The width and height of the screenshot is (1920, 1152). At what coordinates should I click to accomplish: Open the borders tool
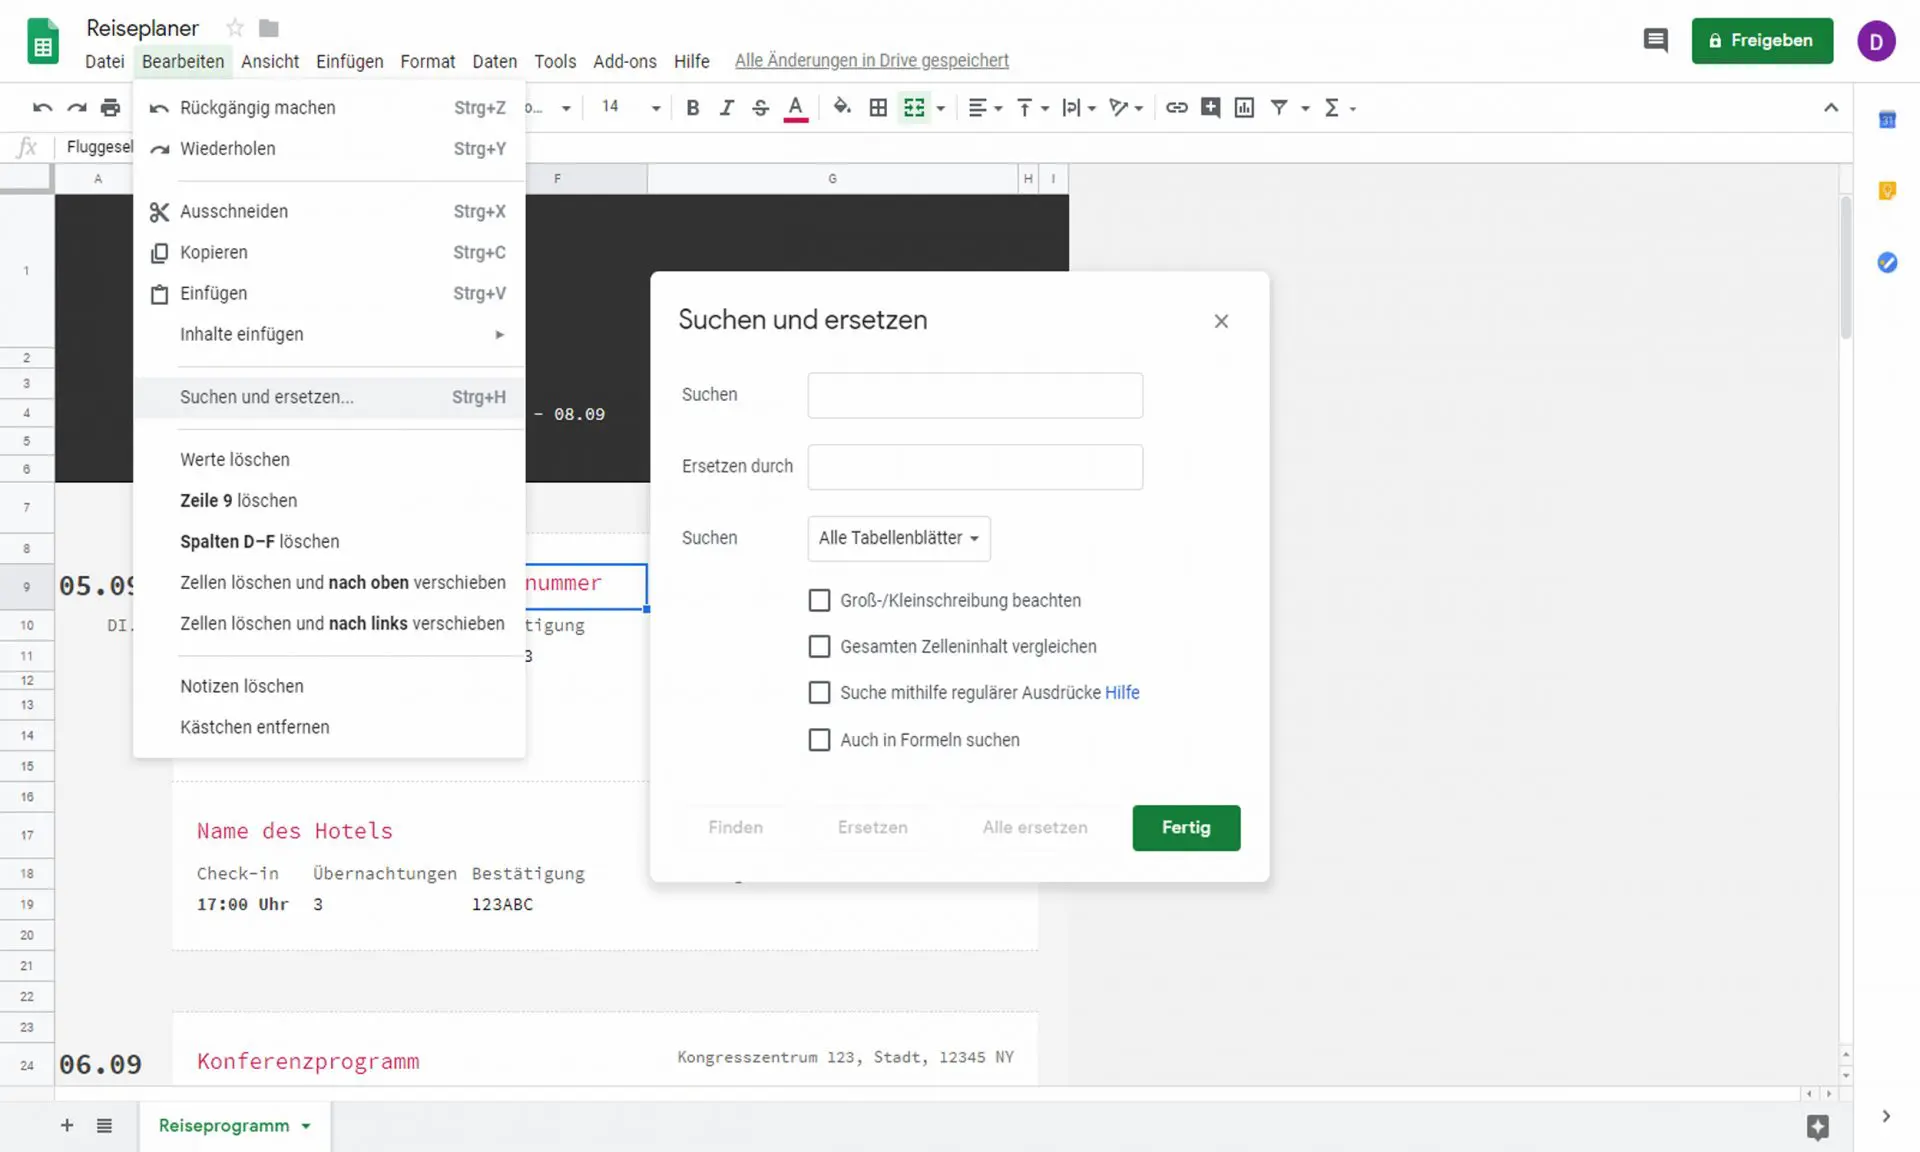(x=878, y=108)
